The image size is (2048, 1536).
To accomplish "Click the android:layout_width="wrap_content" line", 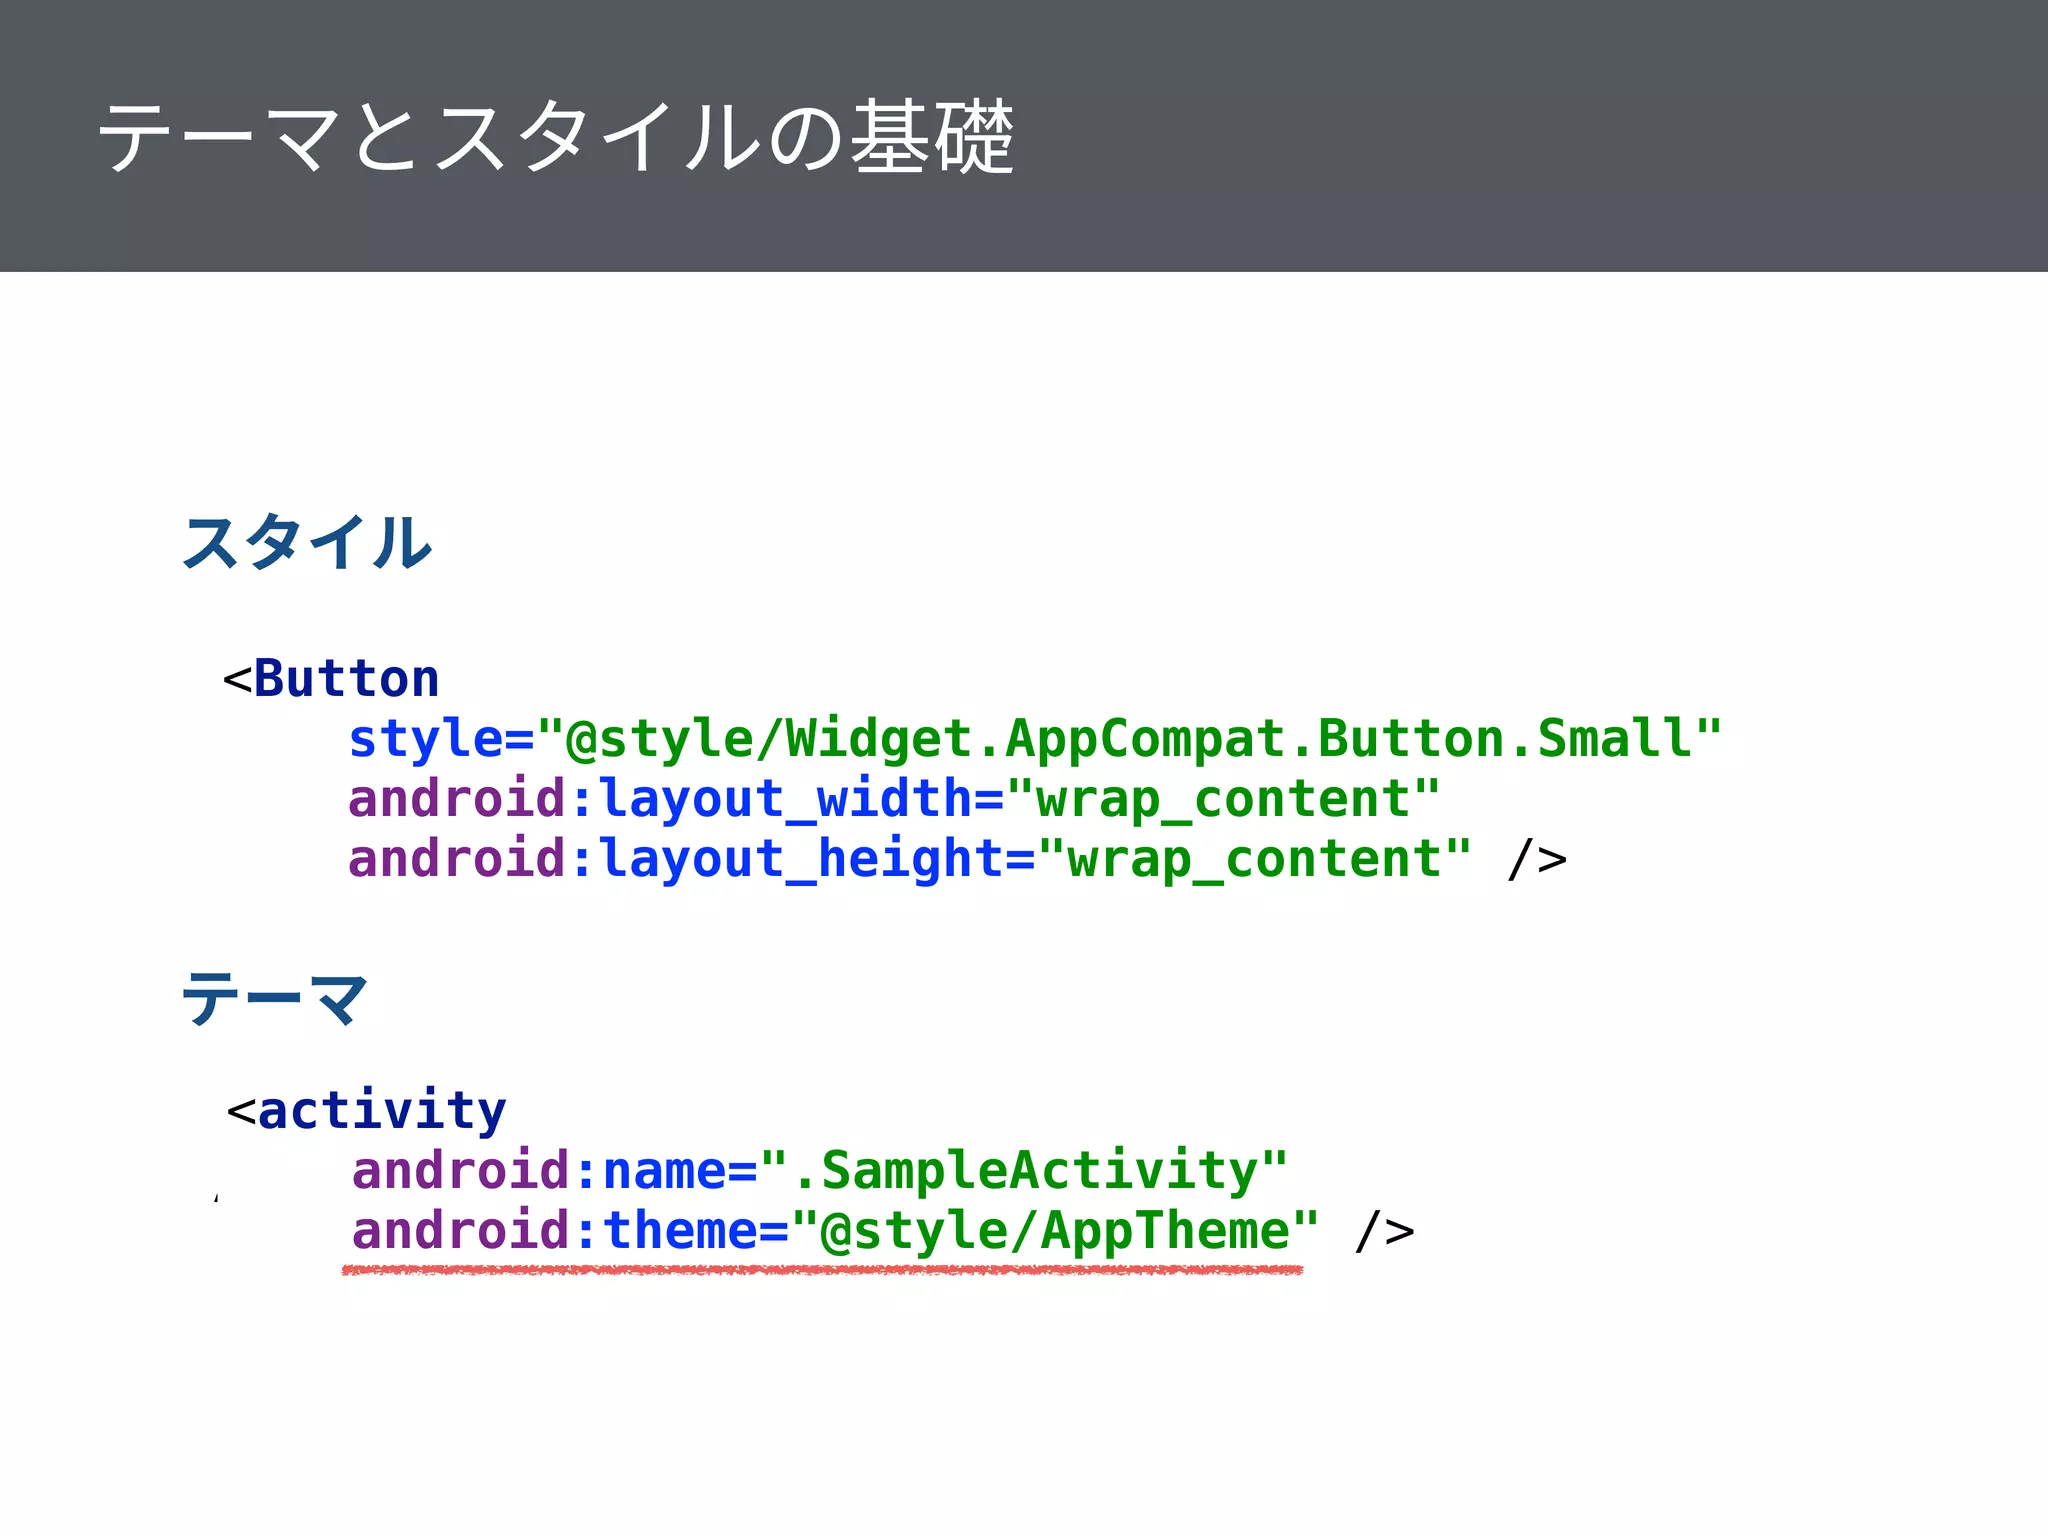I will pyautogui.click(x=894, y=800).
